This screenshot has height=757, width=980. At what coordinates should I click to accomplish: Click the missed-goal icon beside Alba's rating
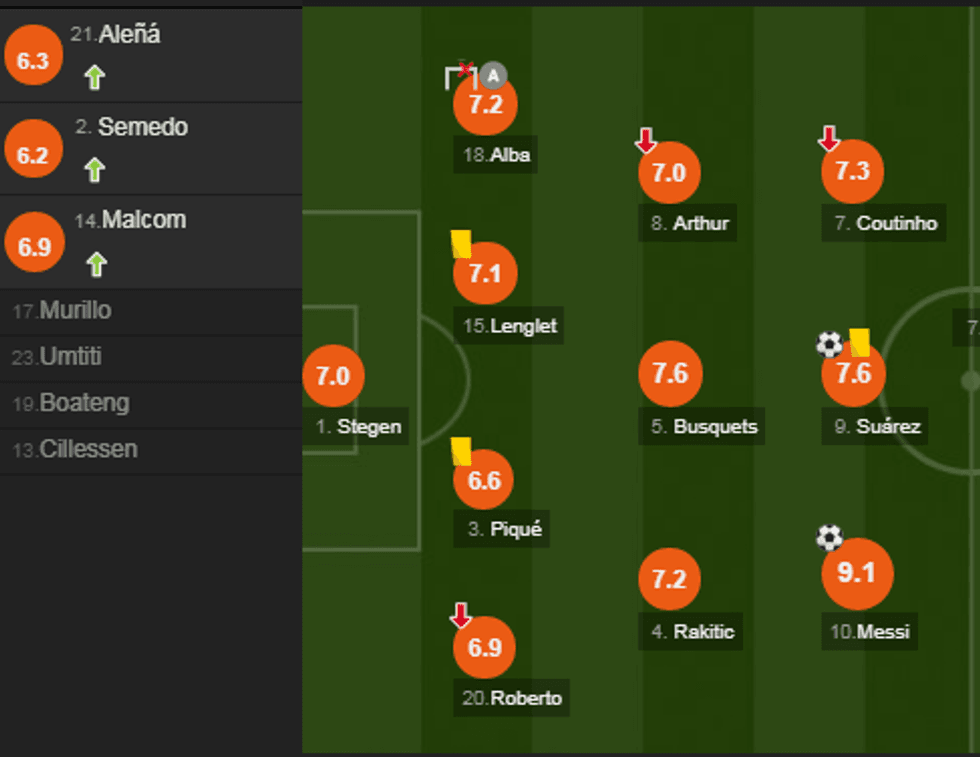tap(459, 76)
